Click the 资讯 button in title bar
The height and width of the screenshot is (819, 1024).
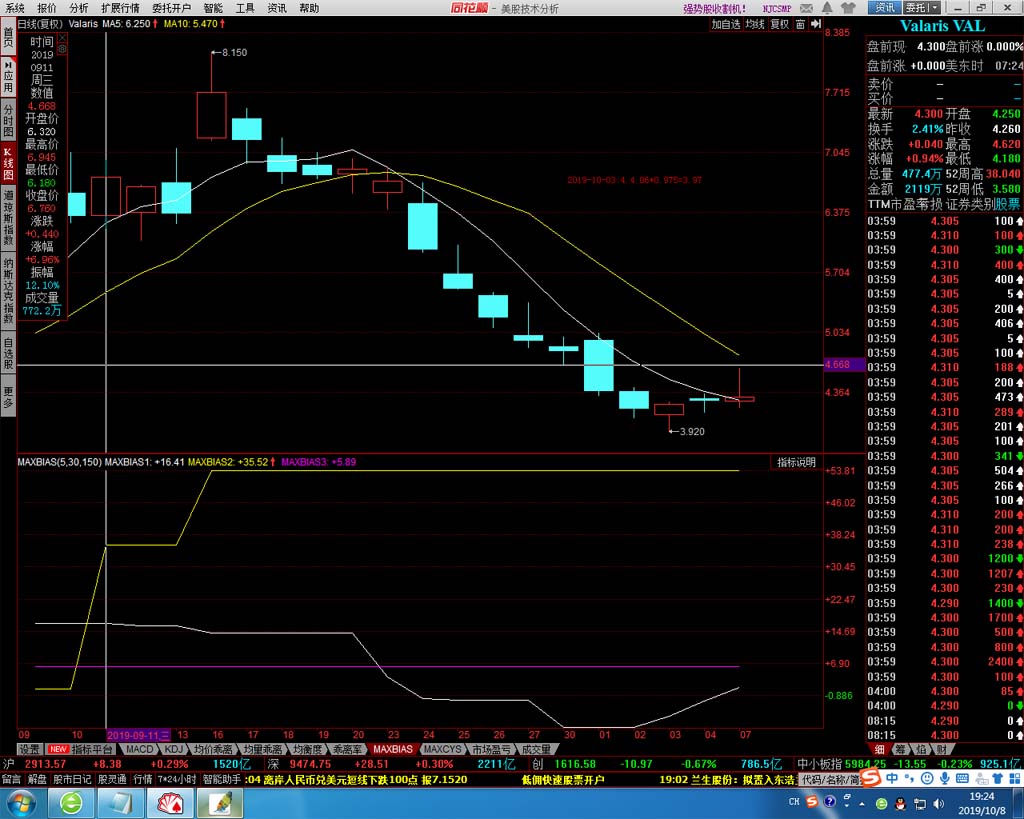click(885, 8)
